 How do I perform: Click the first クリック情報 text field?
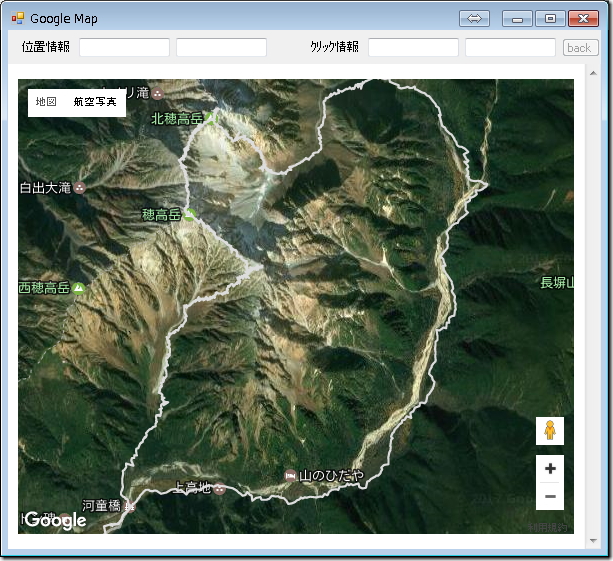click(413, 47)
